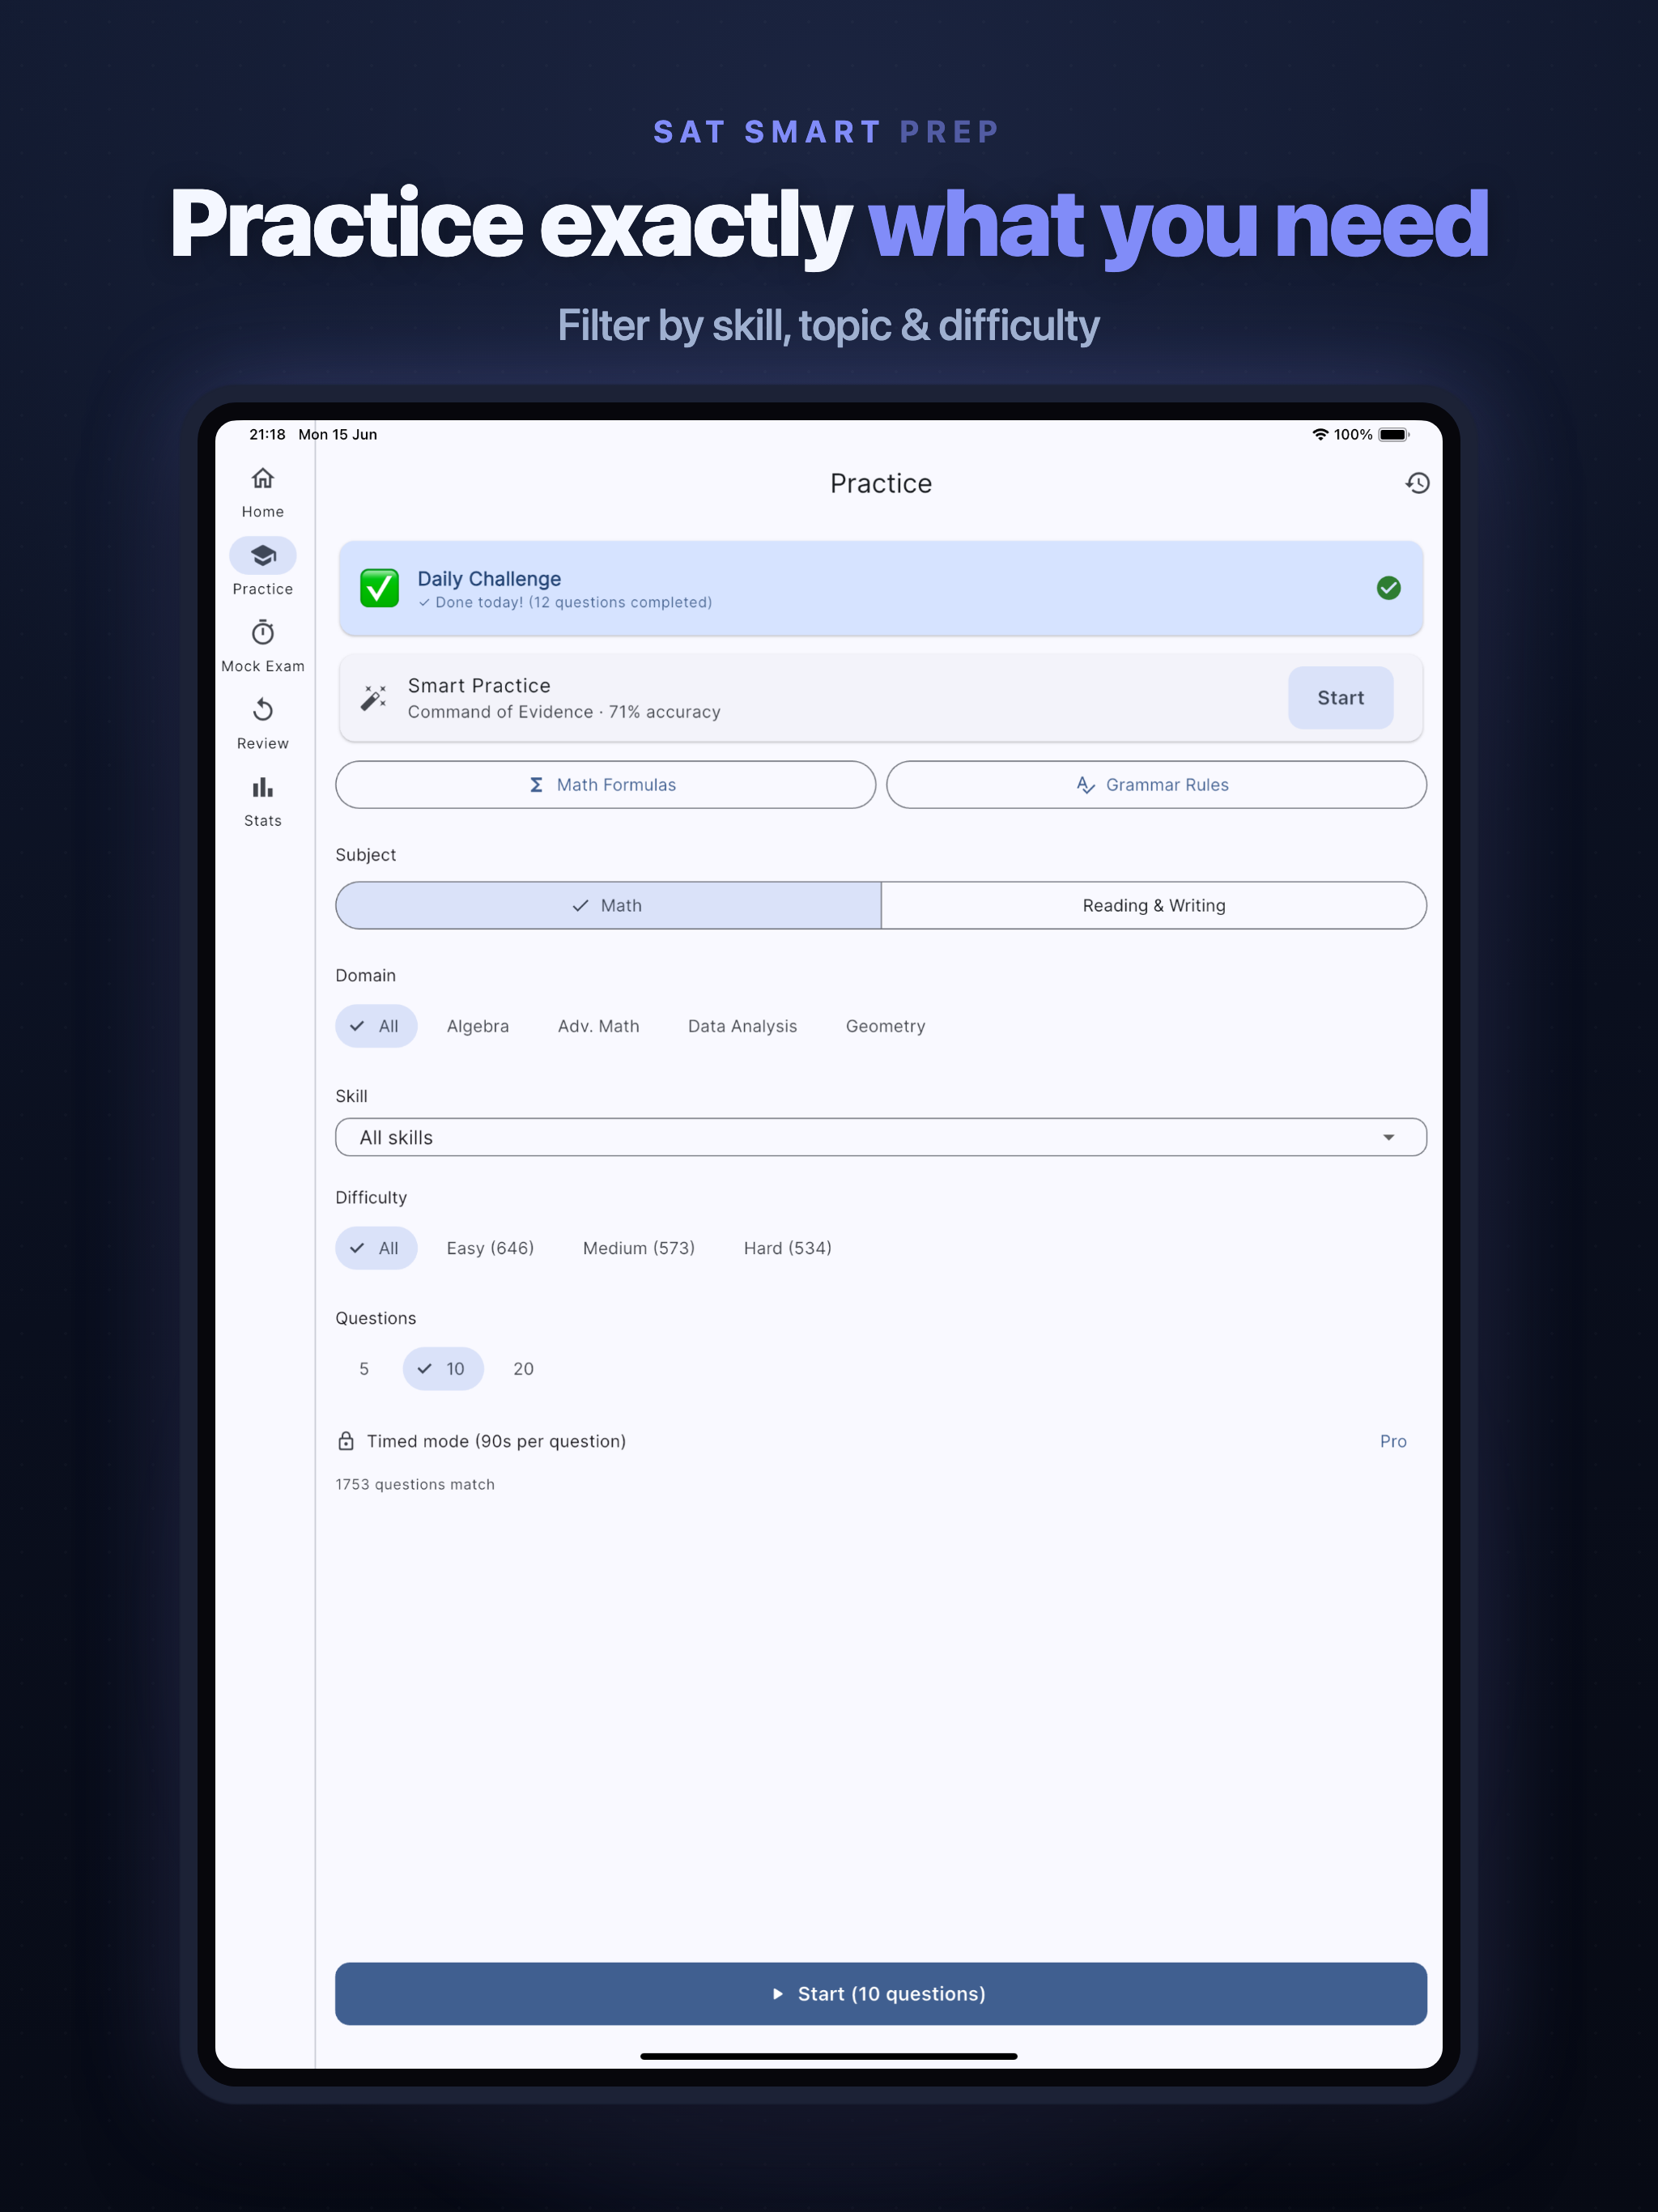Tap the sigma icon on Math Formulas
This screenshot has height=2212, width=1658.
[536, 785]
